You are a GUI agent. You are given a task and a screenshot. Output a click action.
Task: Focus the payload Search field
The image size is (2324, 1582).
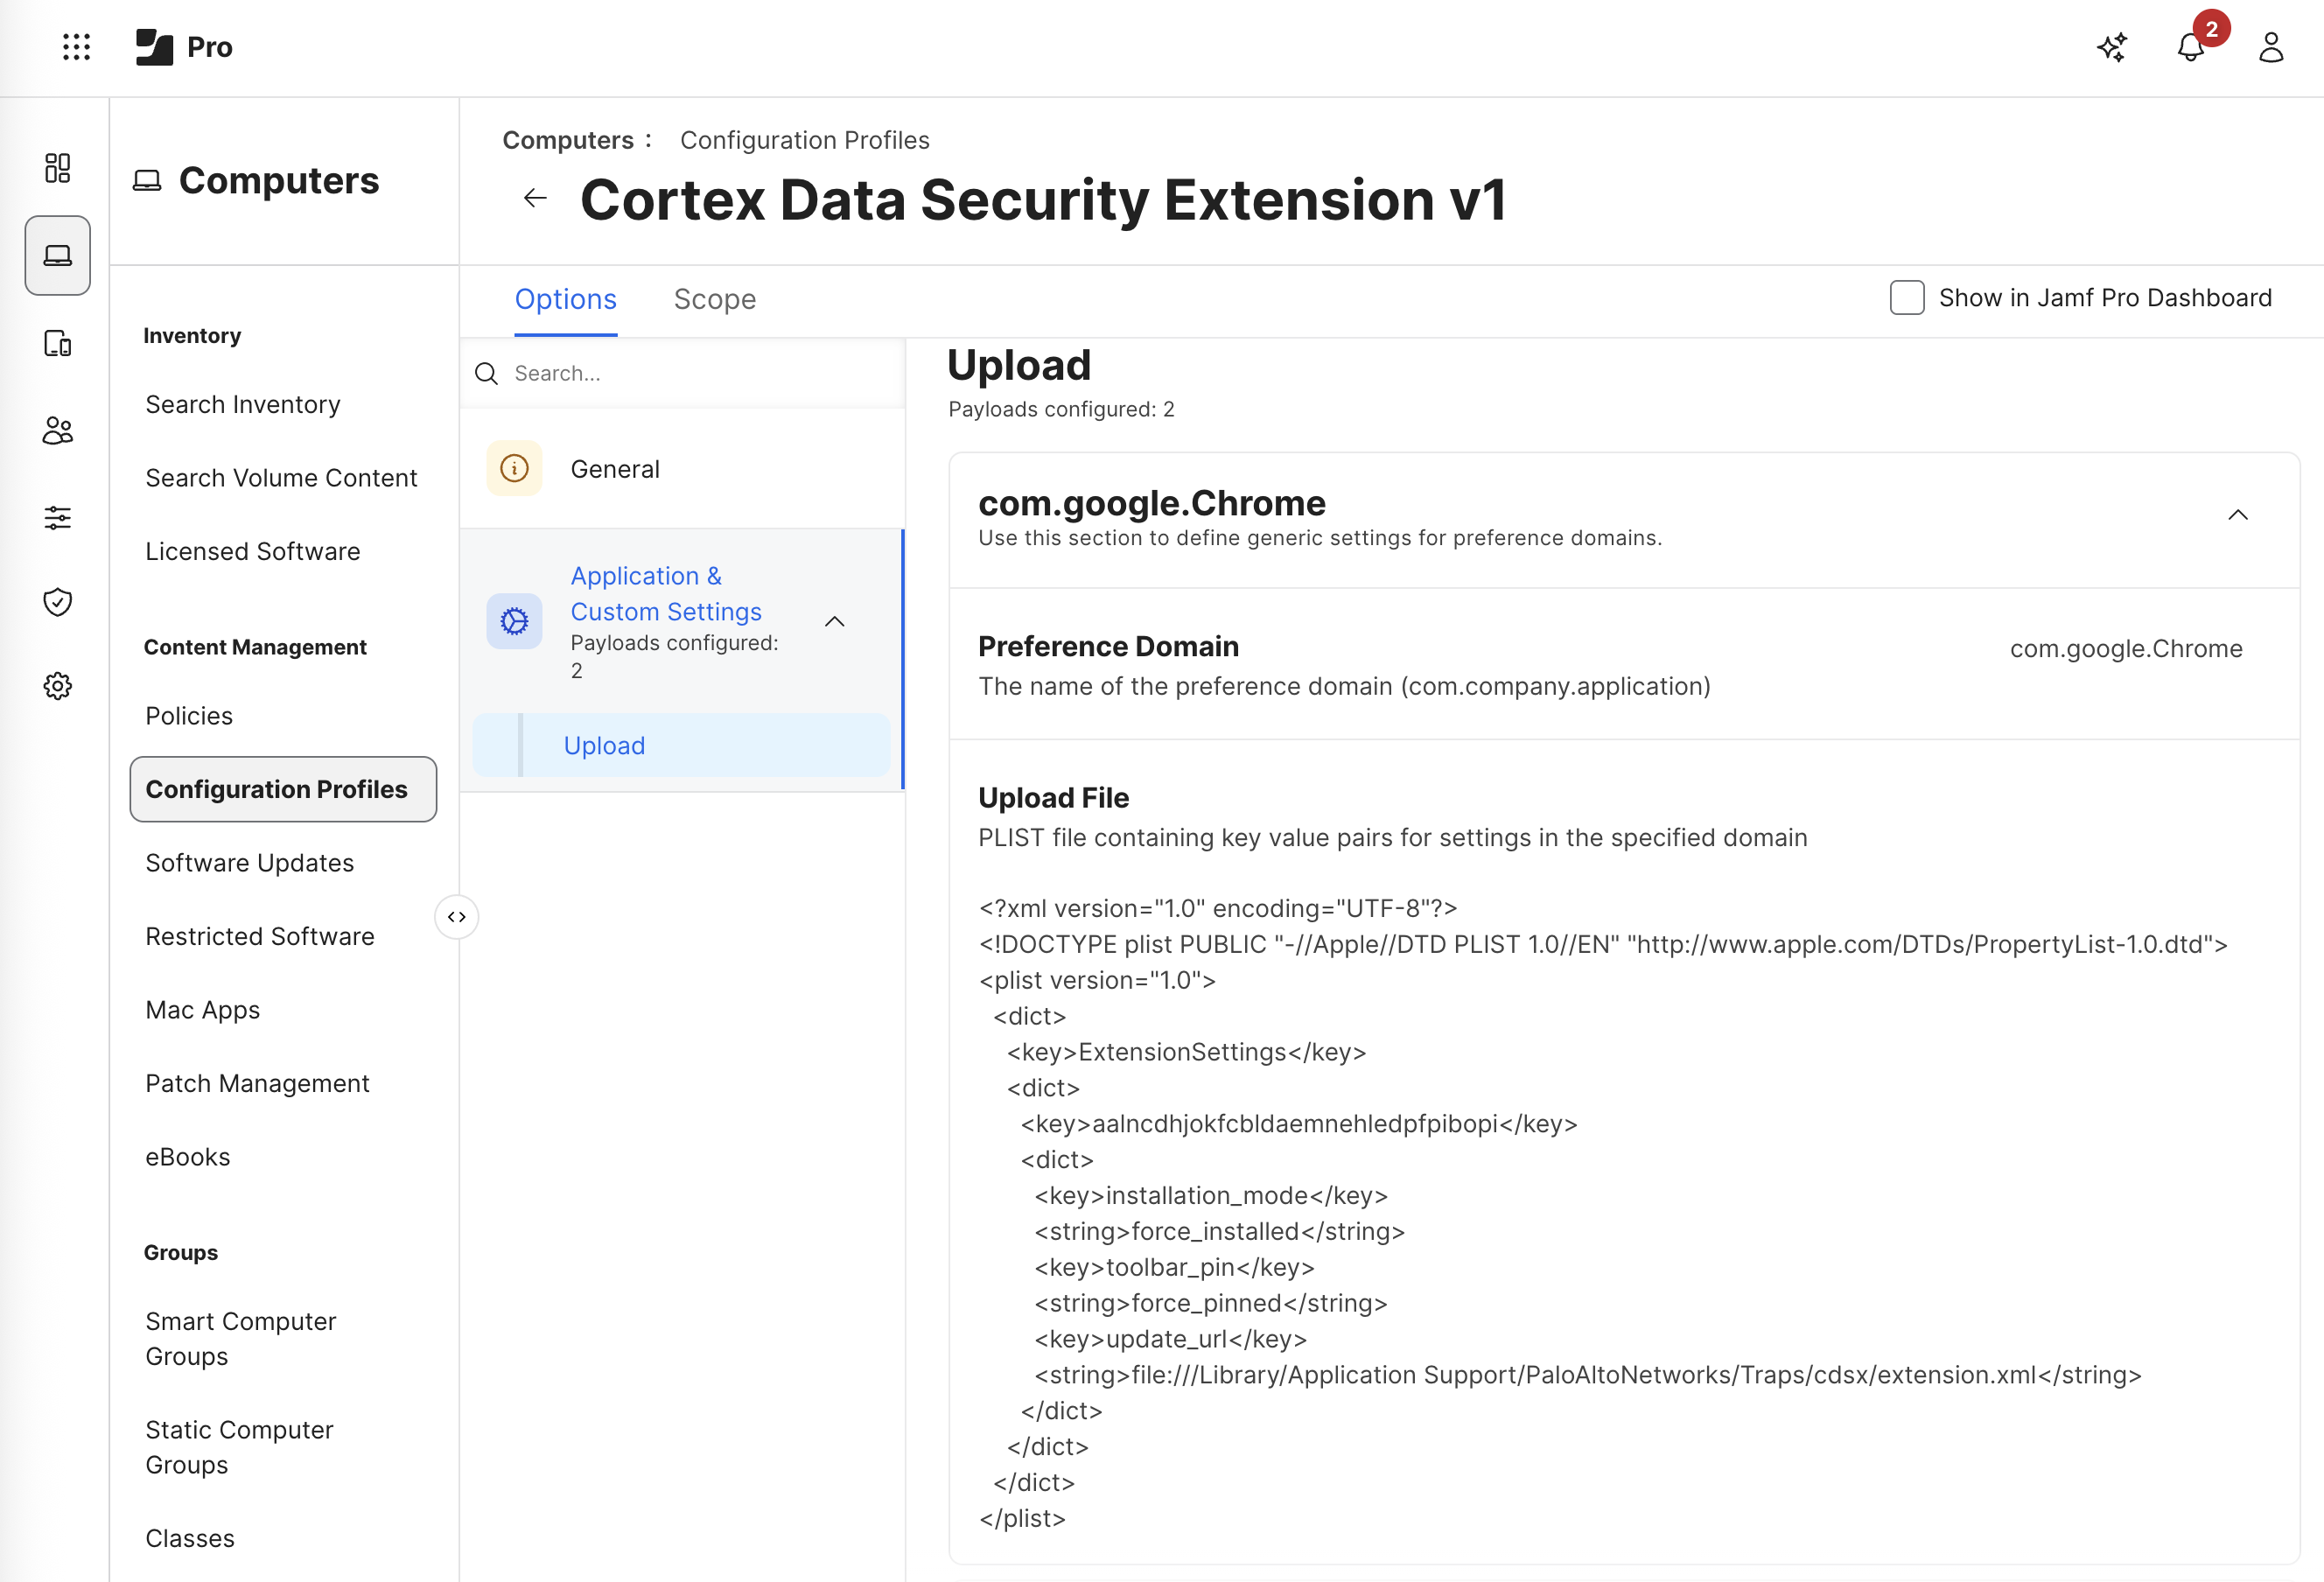pyautogui.click(x=683, y=374)
